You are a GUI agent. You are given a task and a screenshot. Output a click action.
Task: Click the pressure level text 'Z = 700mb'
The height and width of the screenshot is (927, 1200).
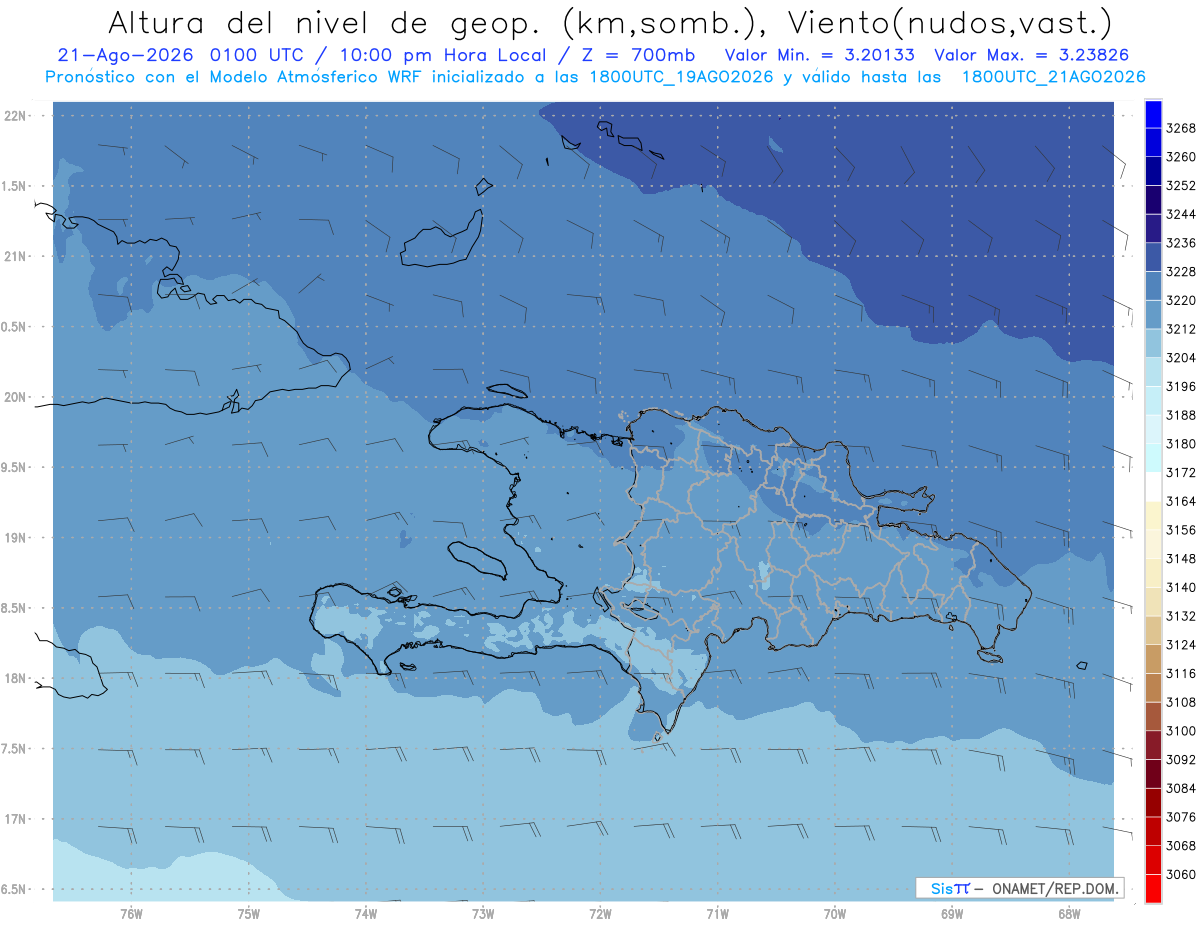tap(640, 55)
